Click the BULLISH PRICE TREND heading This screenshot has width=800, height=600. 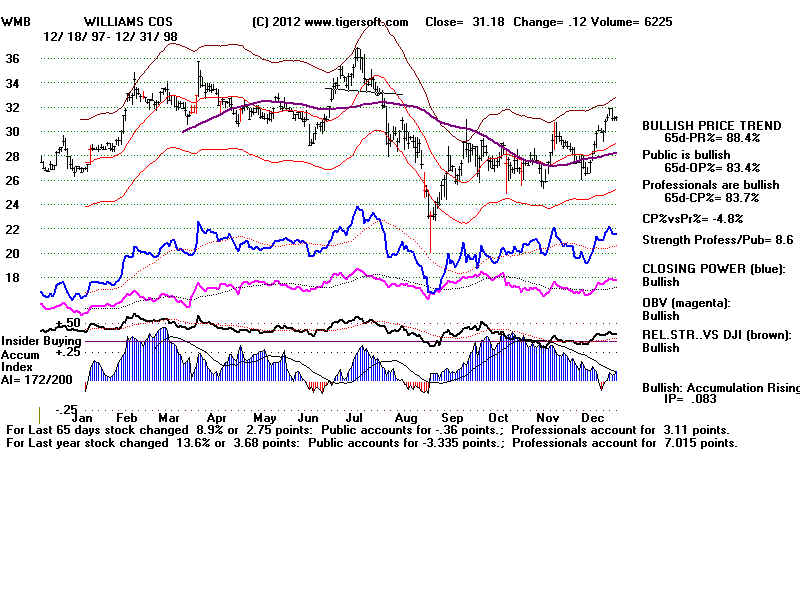pyautogui.click(x=710, y=125)
